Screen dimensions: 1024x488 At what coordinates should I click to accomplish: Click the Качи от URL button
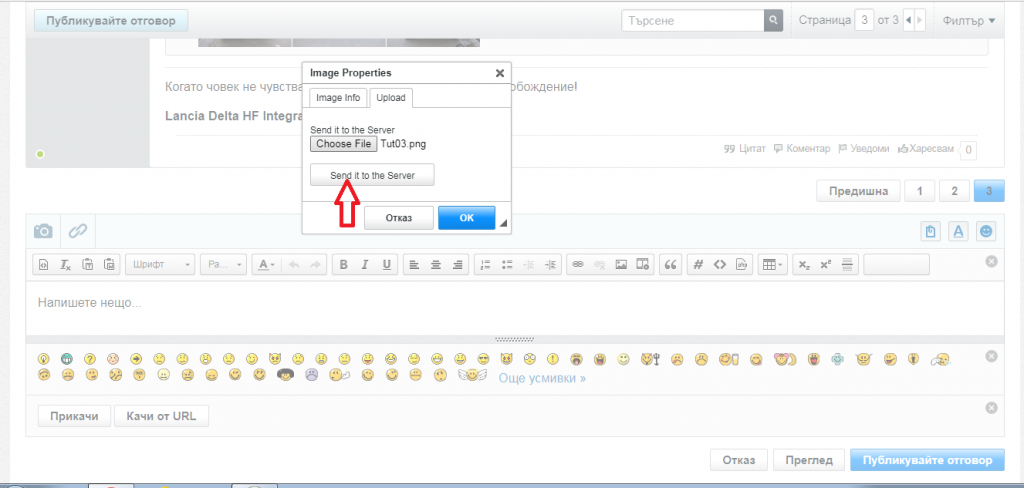(x=161, y=416)
